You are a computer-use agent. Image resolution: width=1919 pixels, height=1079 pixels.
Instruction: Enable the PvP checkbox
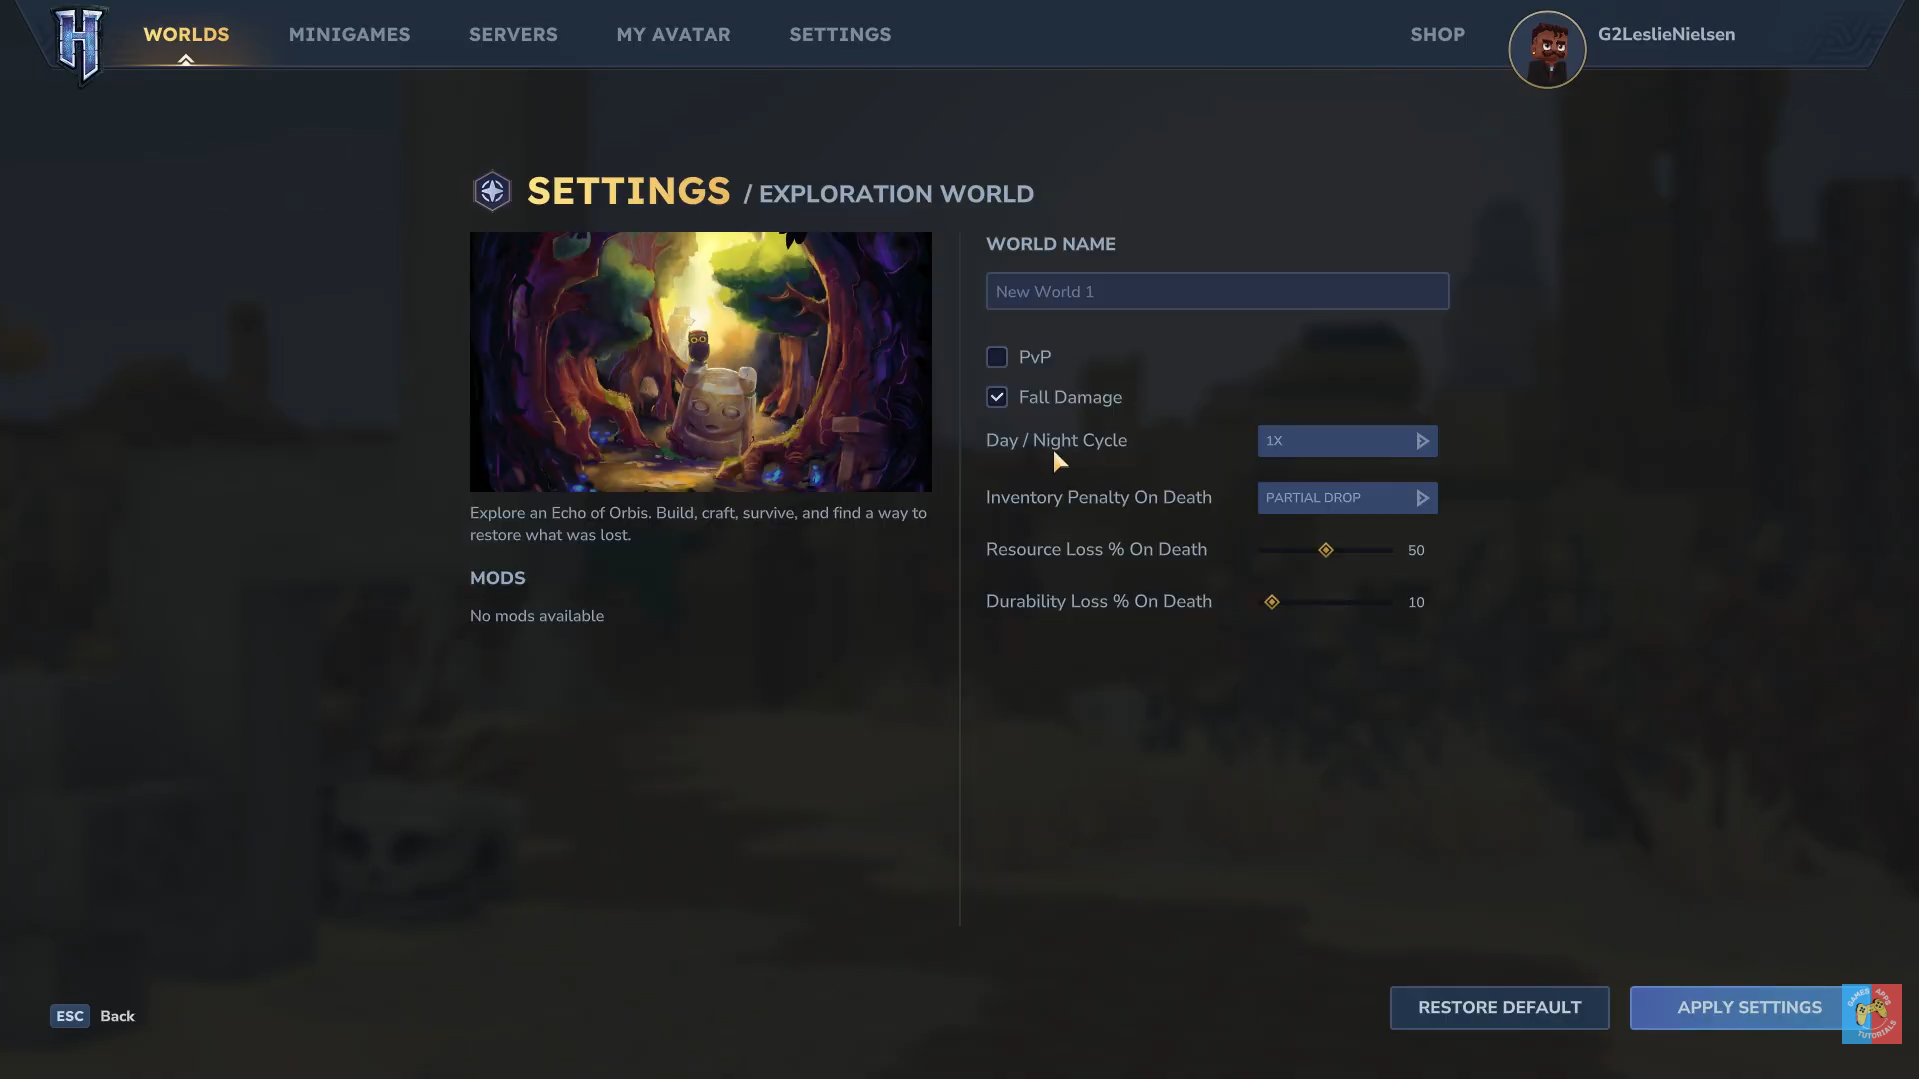[997, 357]
